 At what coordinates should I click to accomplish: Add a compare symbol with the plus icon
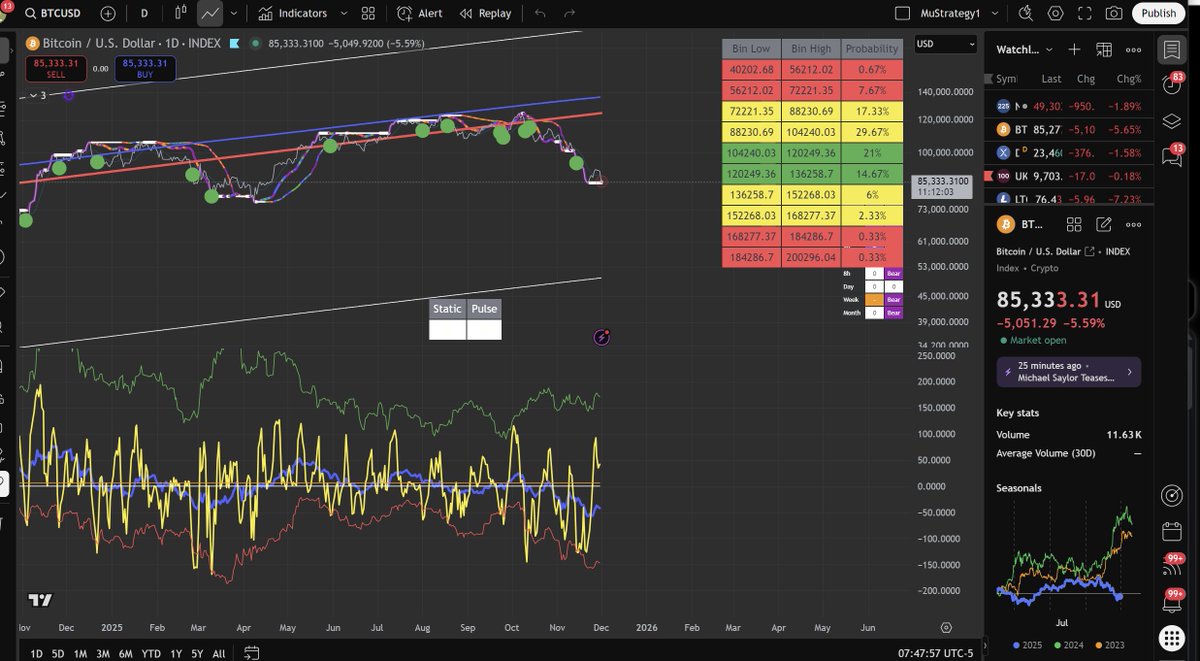pos(108,13)
